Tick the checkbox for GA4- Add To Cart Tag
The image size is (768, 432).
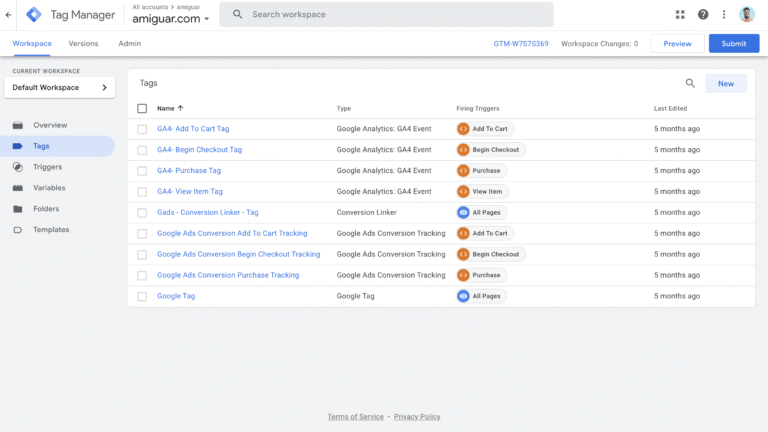[142, 129]
